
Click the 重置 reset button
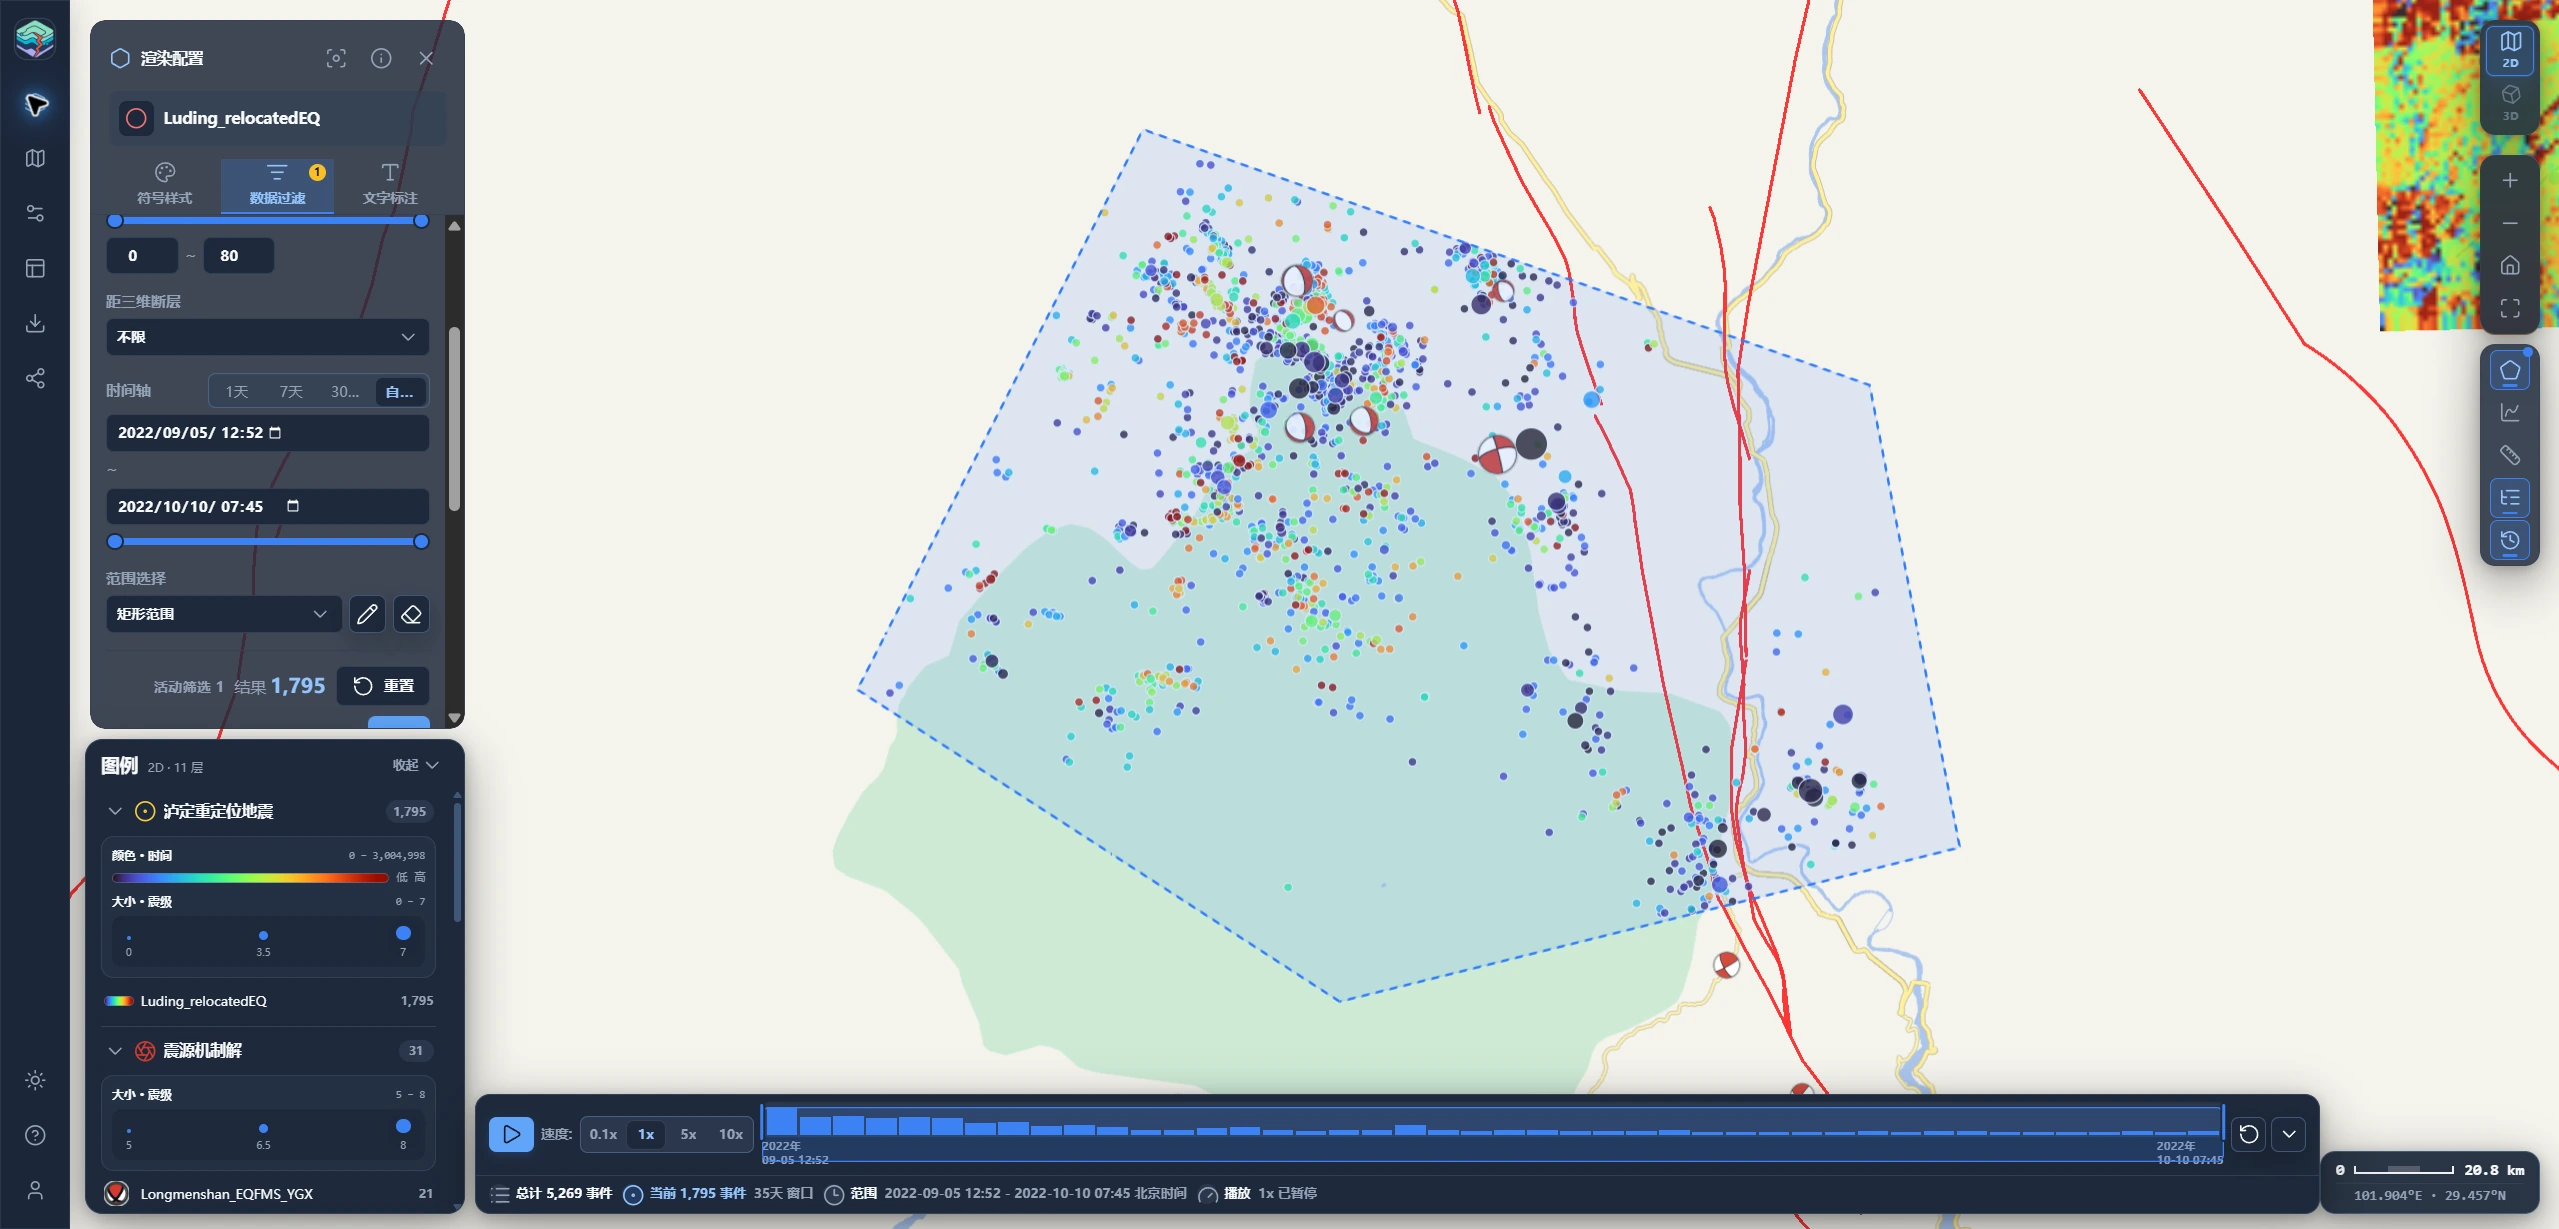point(384,686)
